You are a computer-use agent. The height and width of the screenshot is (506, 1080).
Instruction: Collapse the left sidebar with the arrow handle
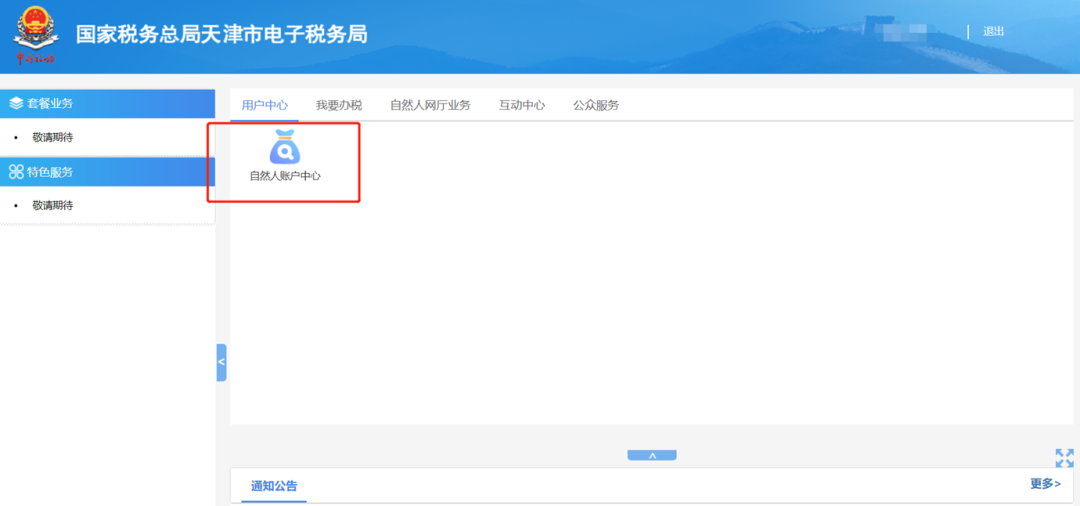coord(221,362)
